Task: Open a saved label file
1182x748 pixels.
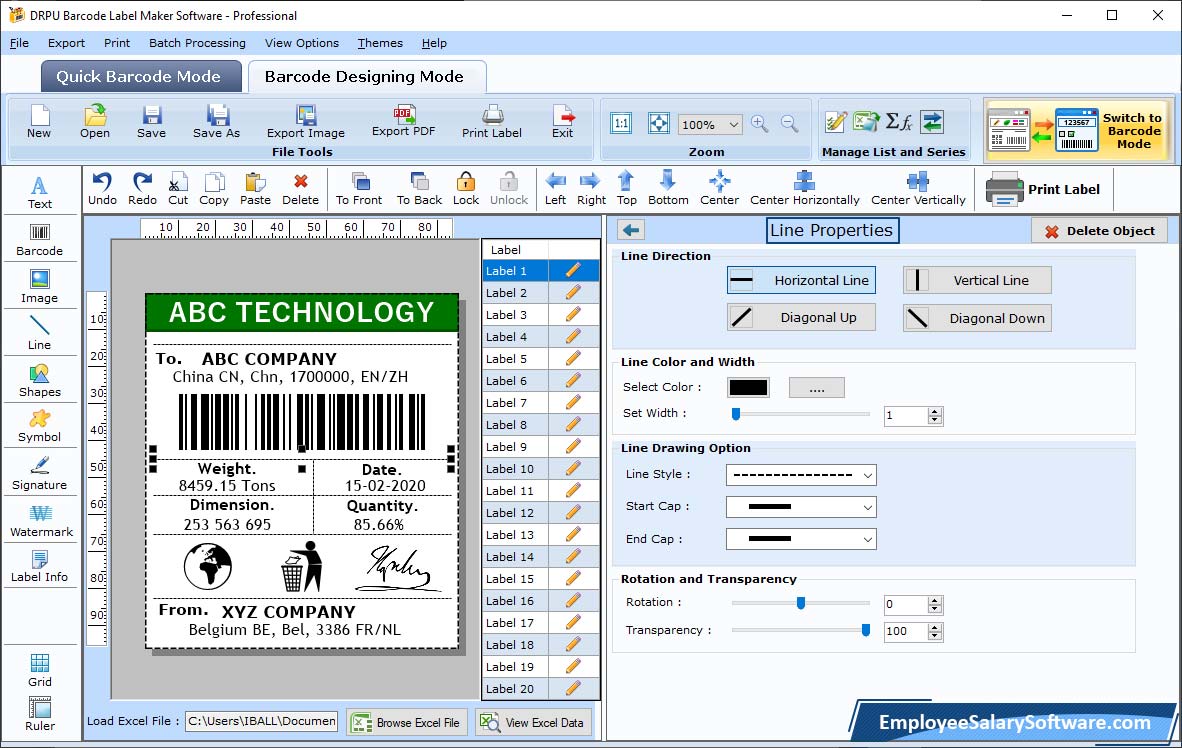Action: [x=95, y=122]
